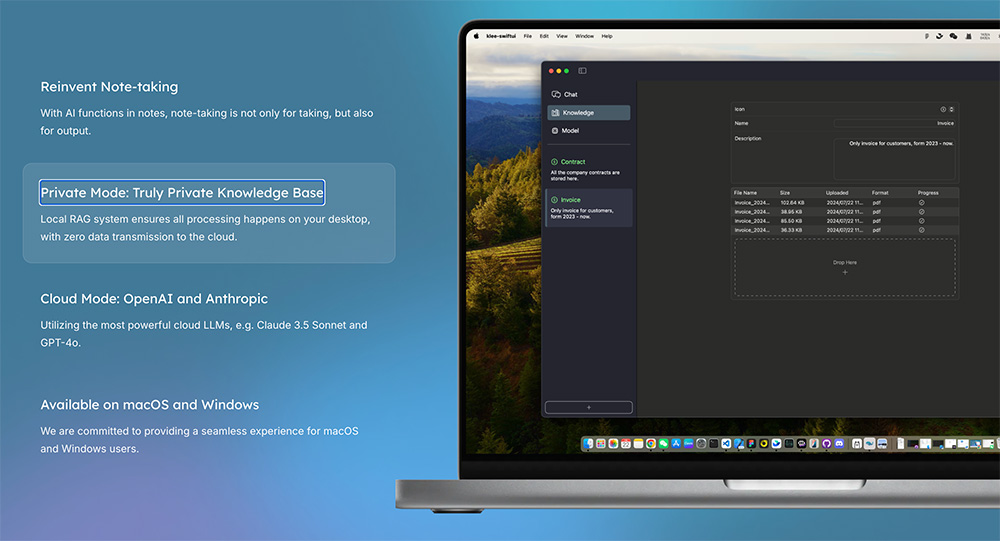Select the Knowledge section icon

coord(555,113)
